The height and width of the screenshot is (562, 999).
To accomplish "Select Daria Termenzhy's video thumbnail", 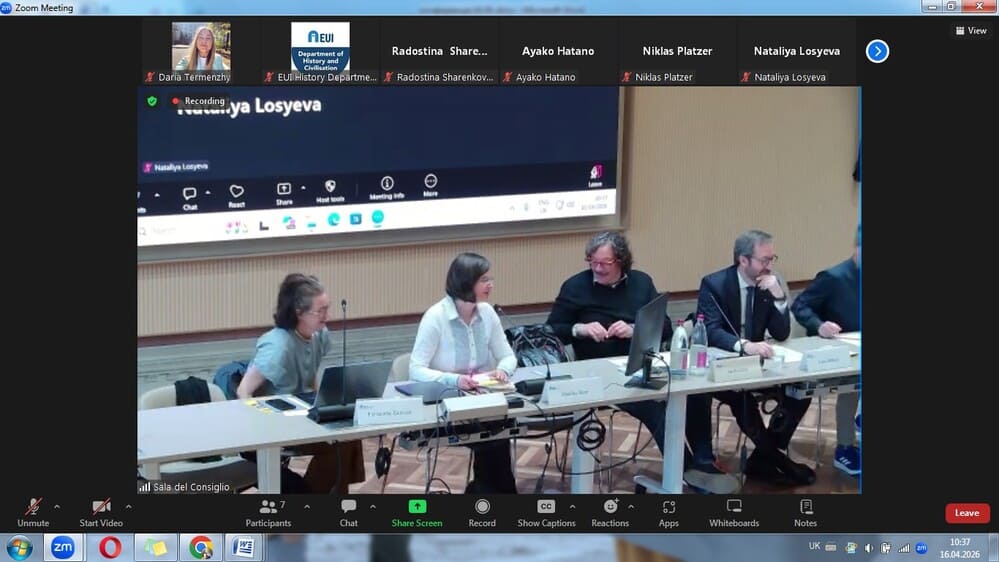I will pos(201,47).
